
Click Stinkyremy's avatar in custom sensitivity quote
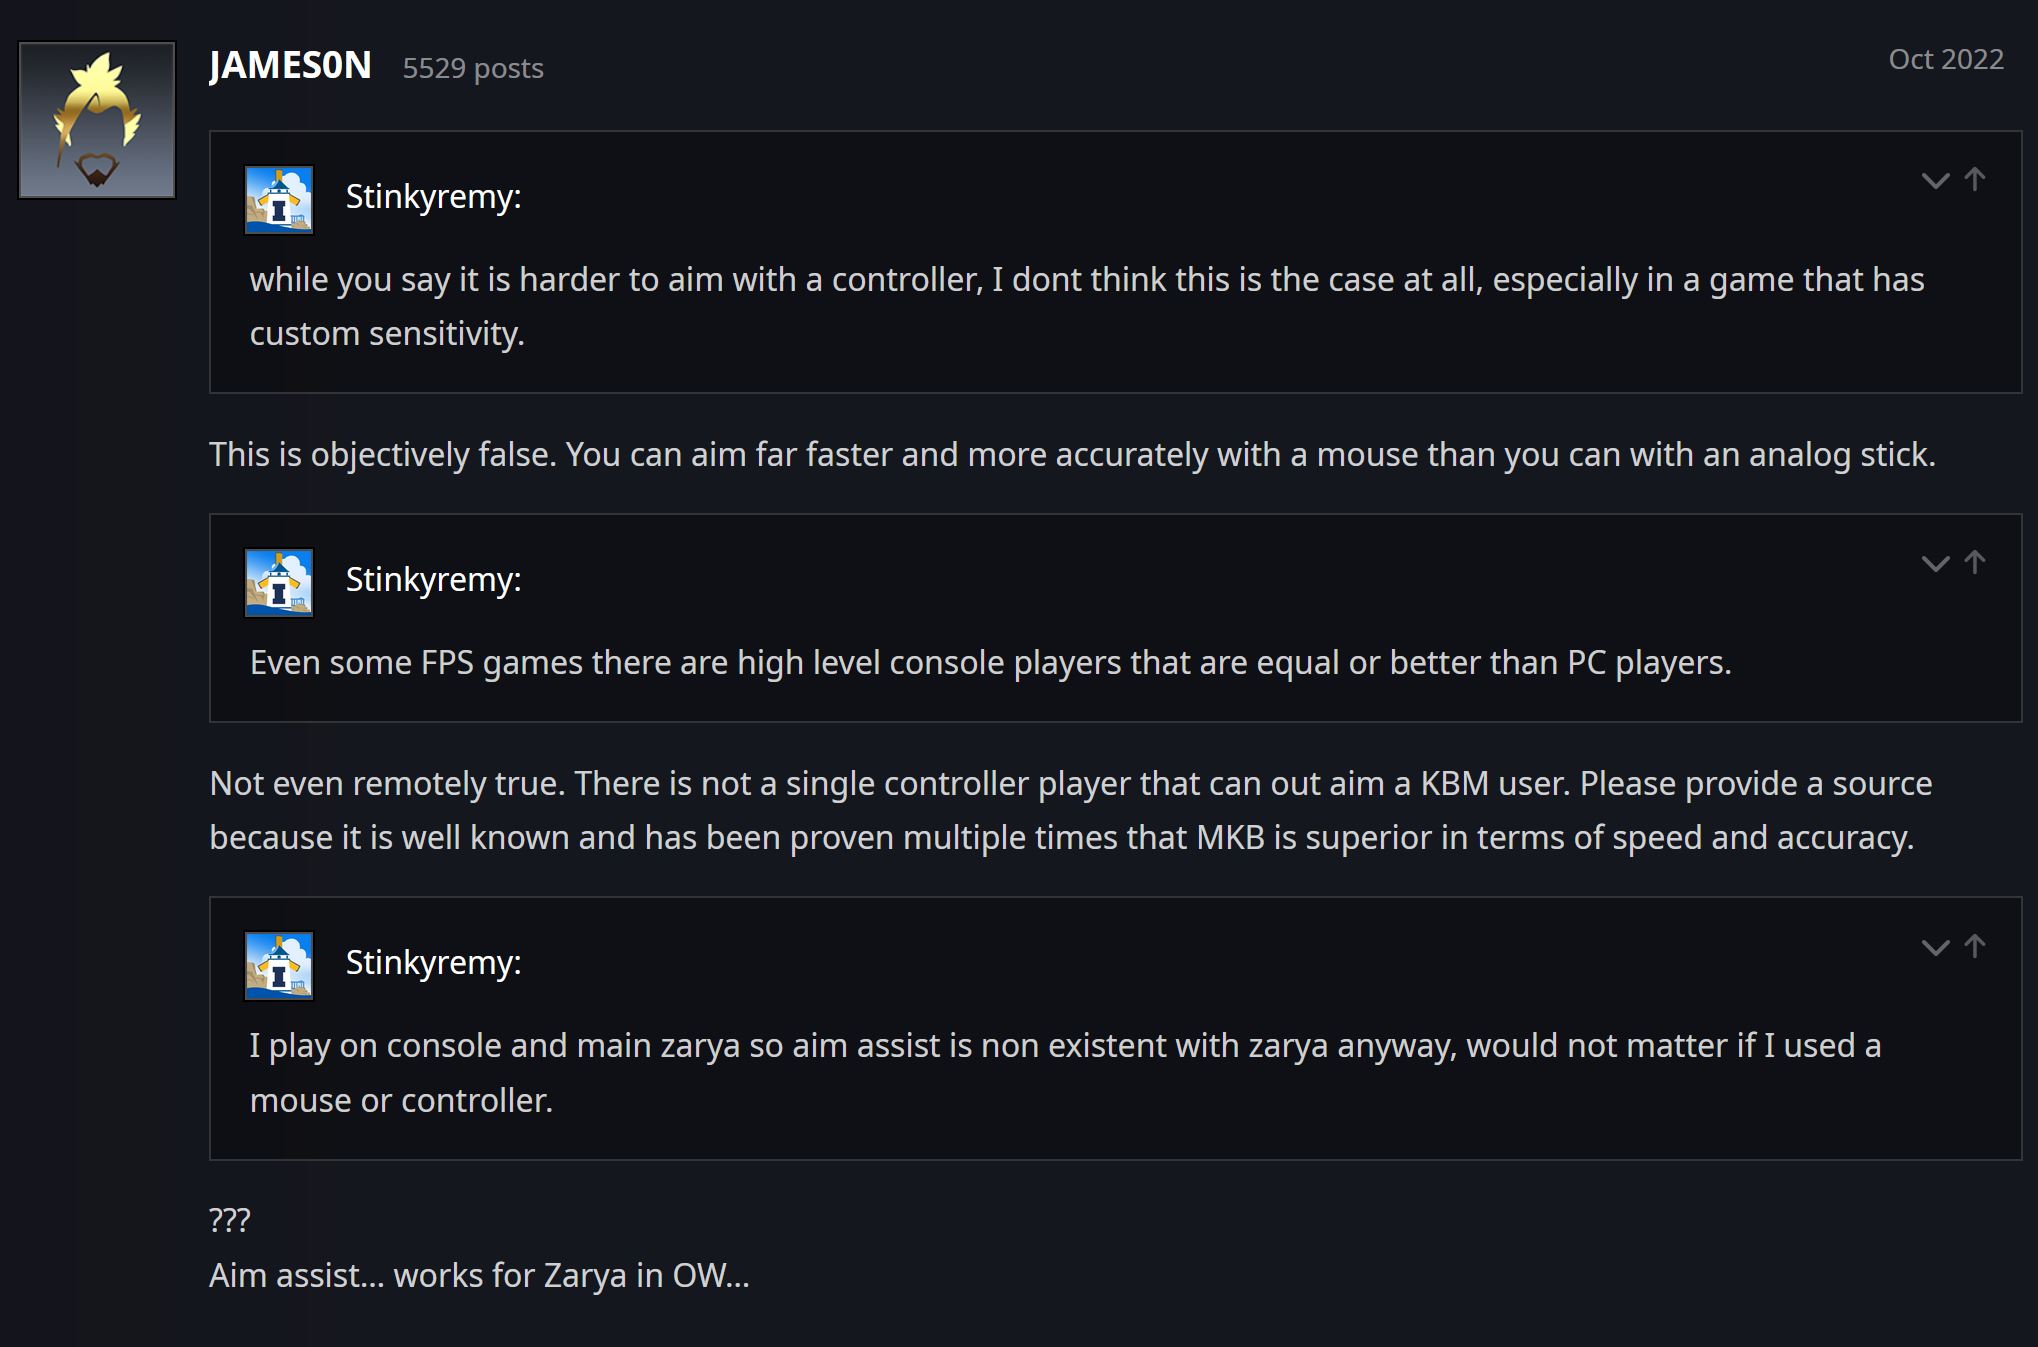279,200
